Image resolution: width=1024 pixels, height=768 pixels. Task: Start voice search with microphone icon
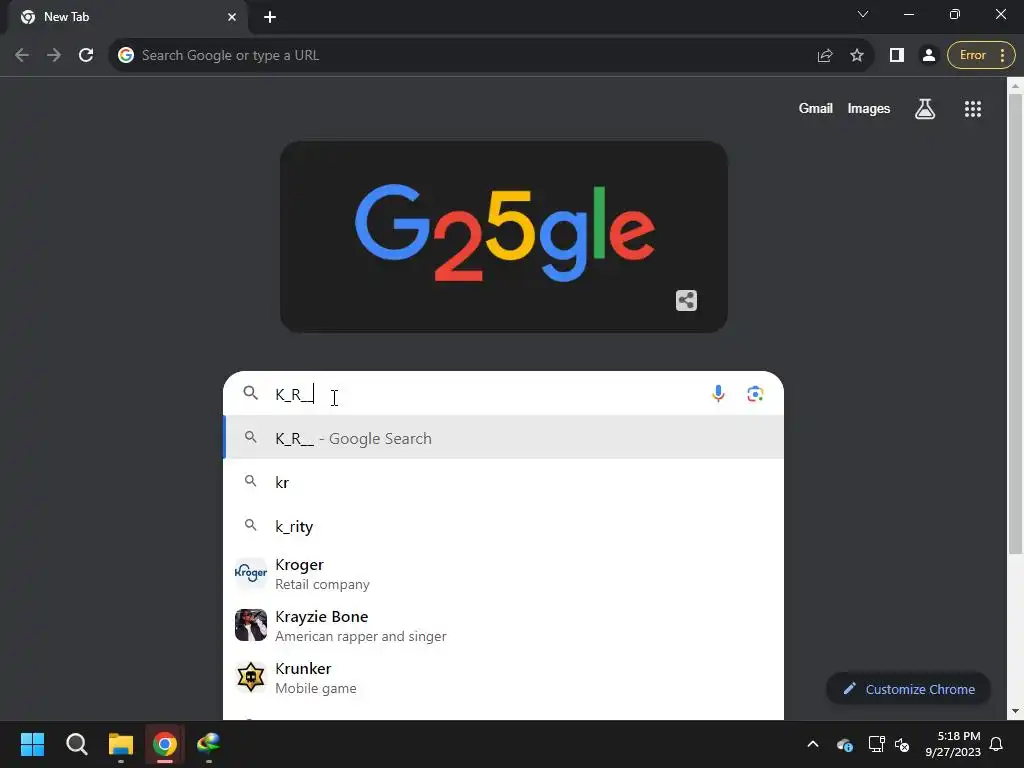pyautogui.click(x=718, y=394)
